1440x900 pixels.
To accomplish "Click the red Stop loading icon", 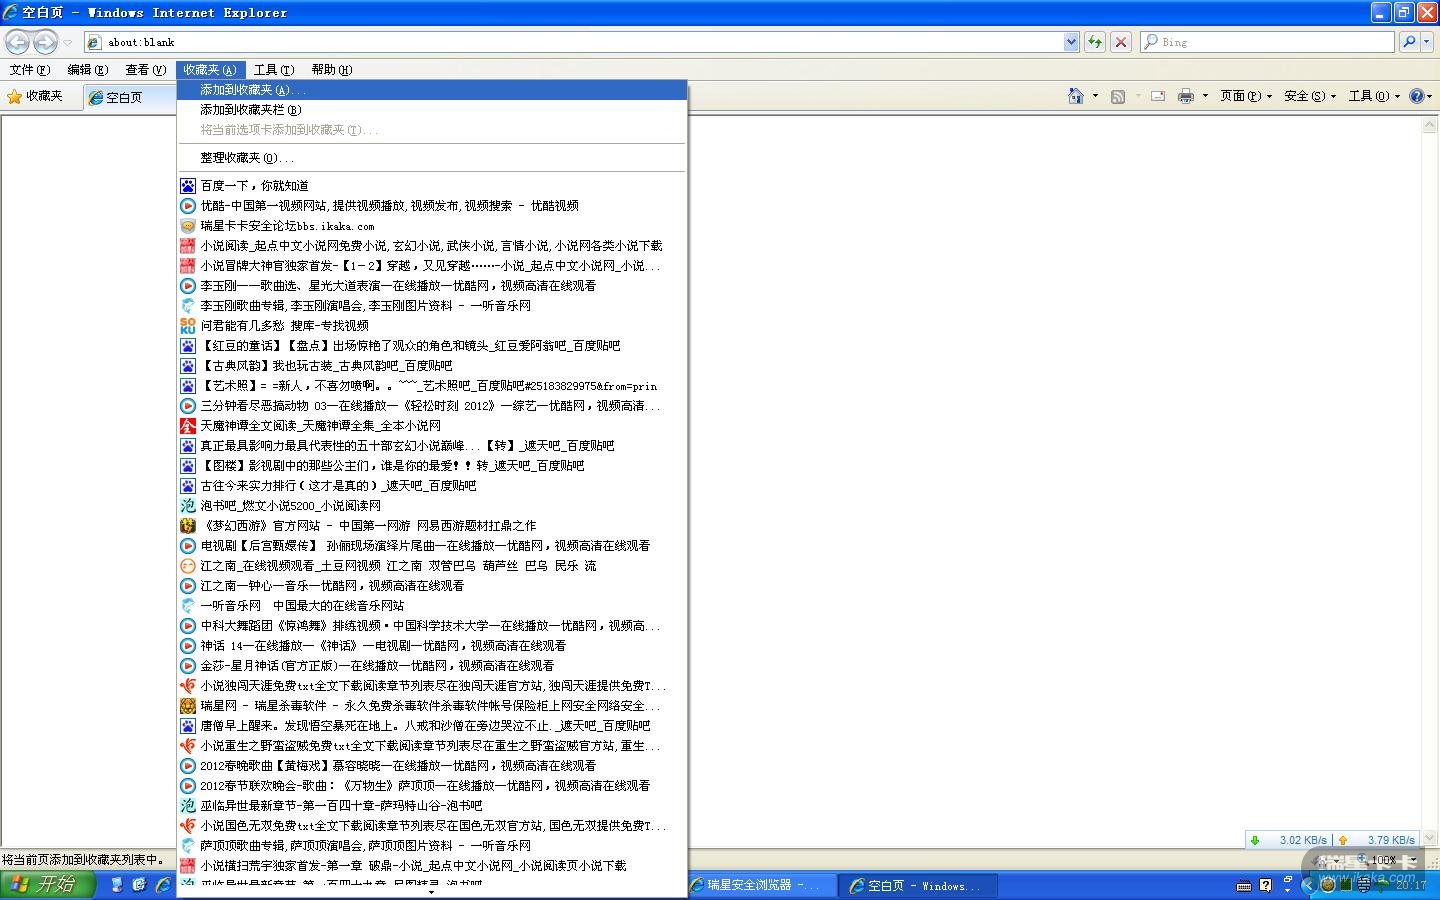I will click(x=1121, y=42).
